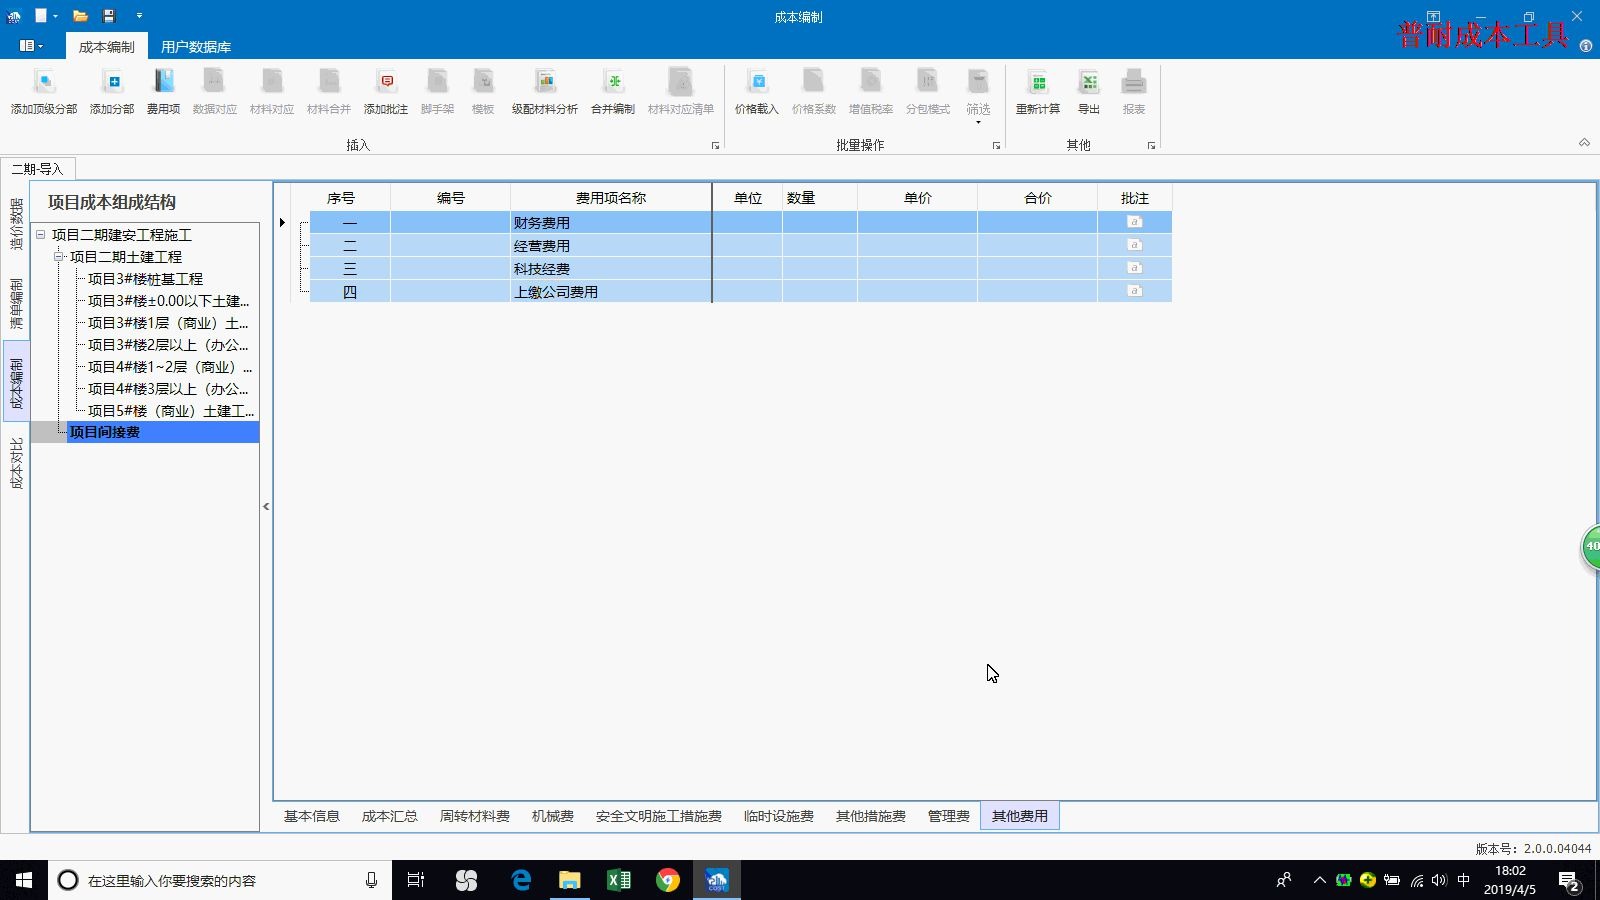Click the save disk icon in title bar
Viewport: 1600px width, 900px height.
tap(109, 16)
